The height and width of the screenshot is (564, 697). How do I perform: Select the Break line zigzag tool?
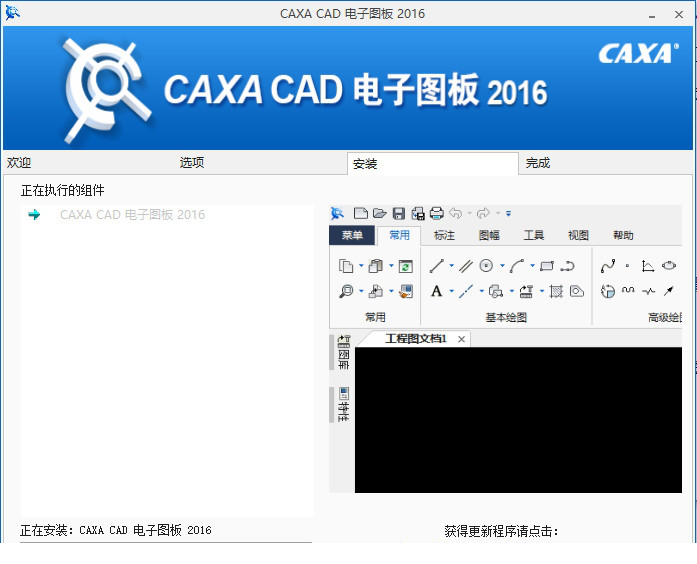point(649,292)
